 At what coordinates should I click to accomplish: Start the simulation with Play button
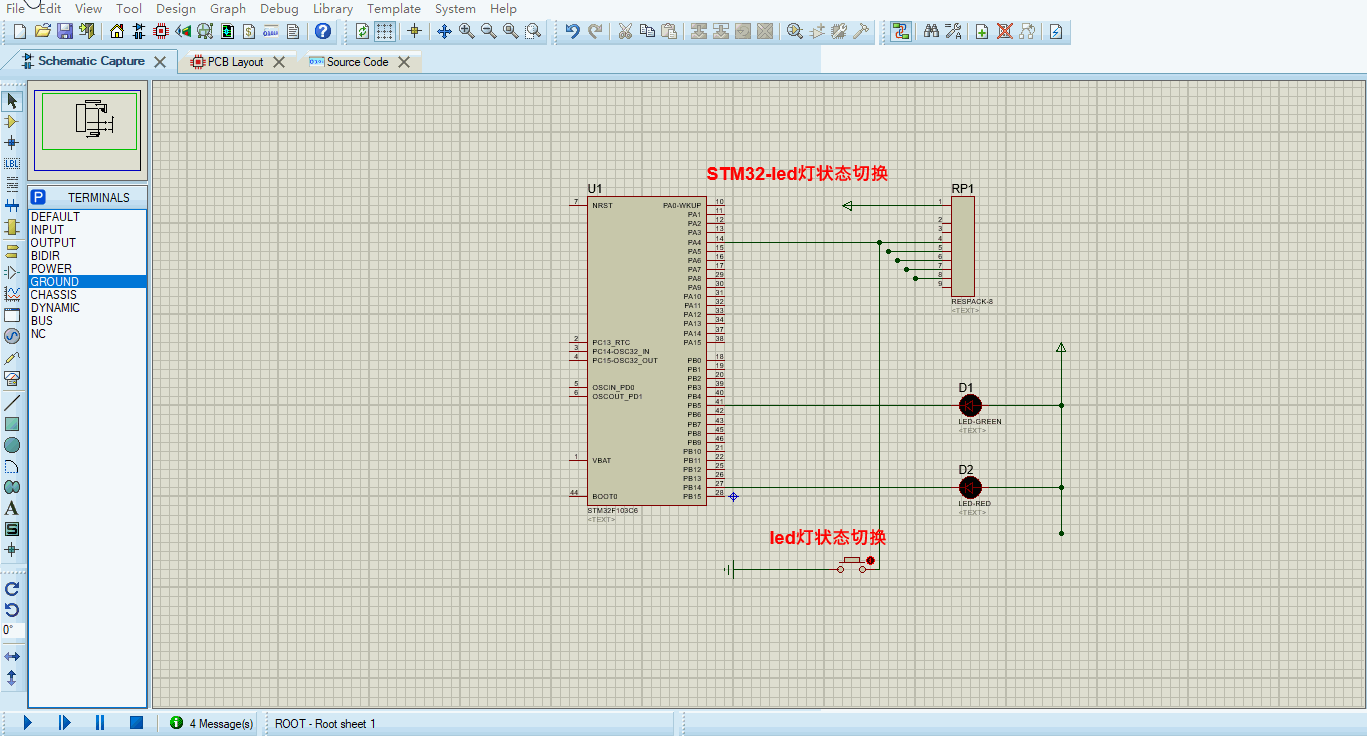coord(27,723)
